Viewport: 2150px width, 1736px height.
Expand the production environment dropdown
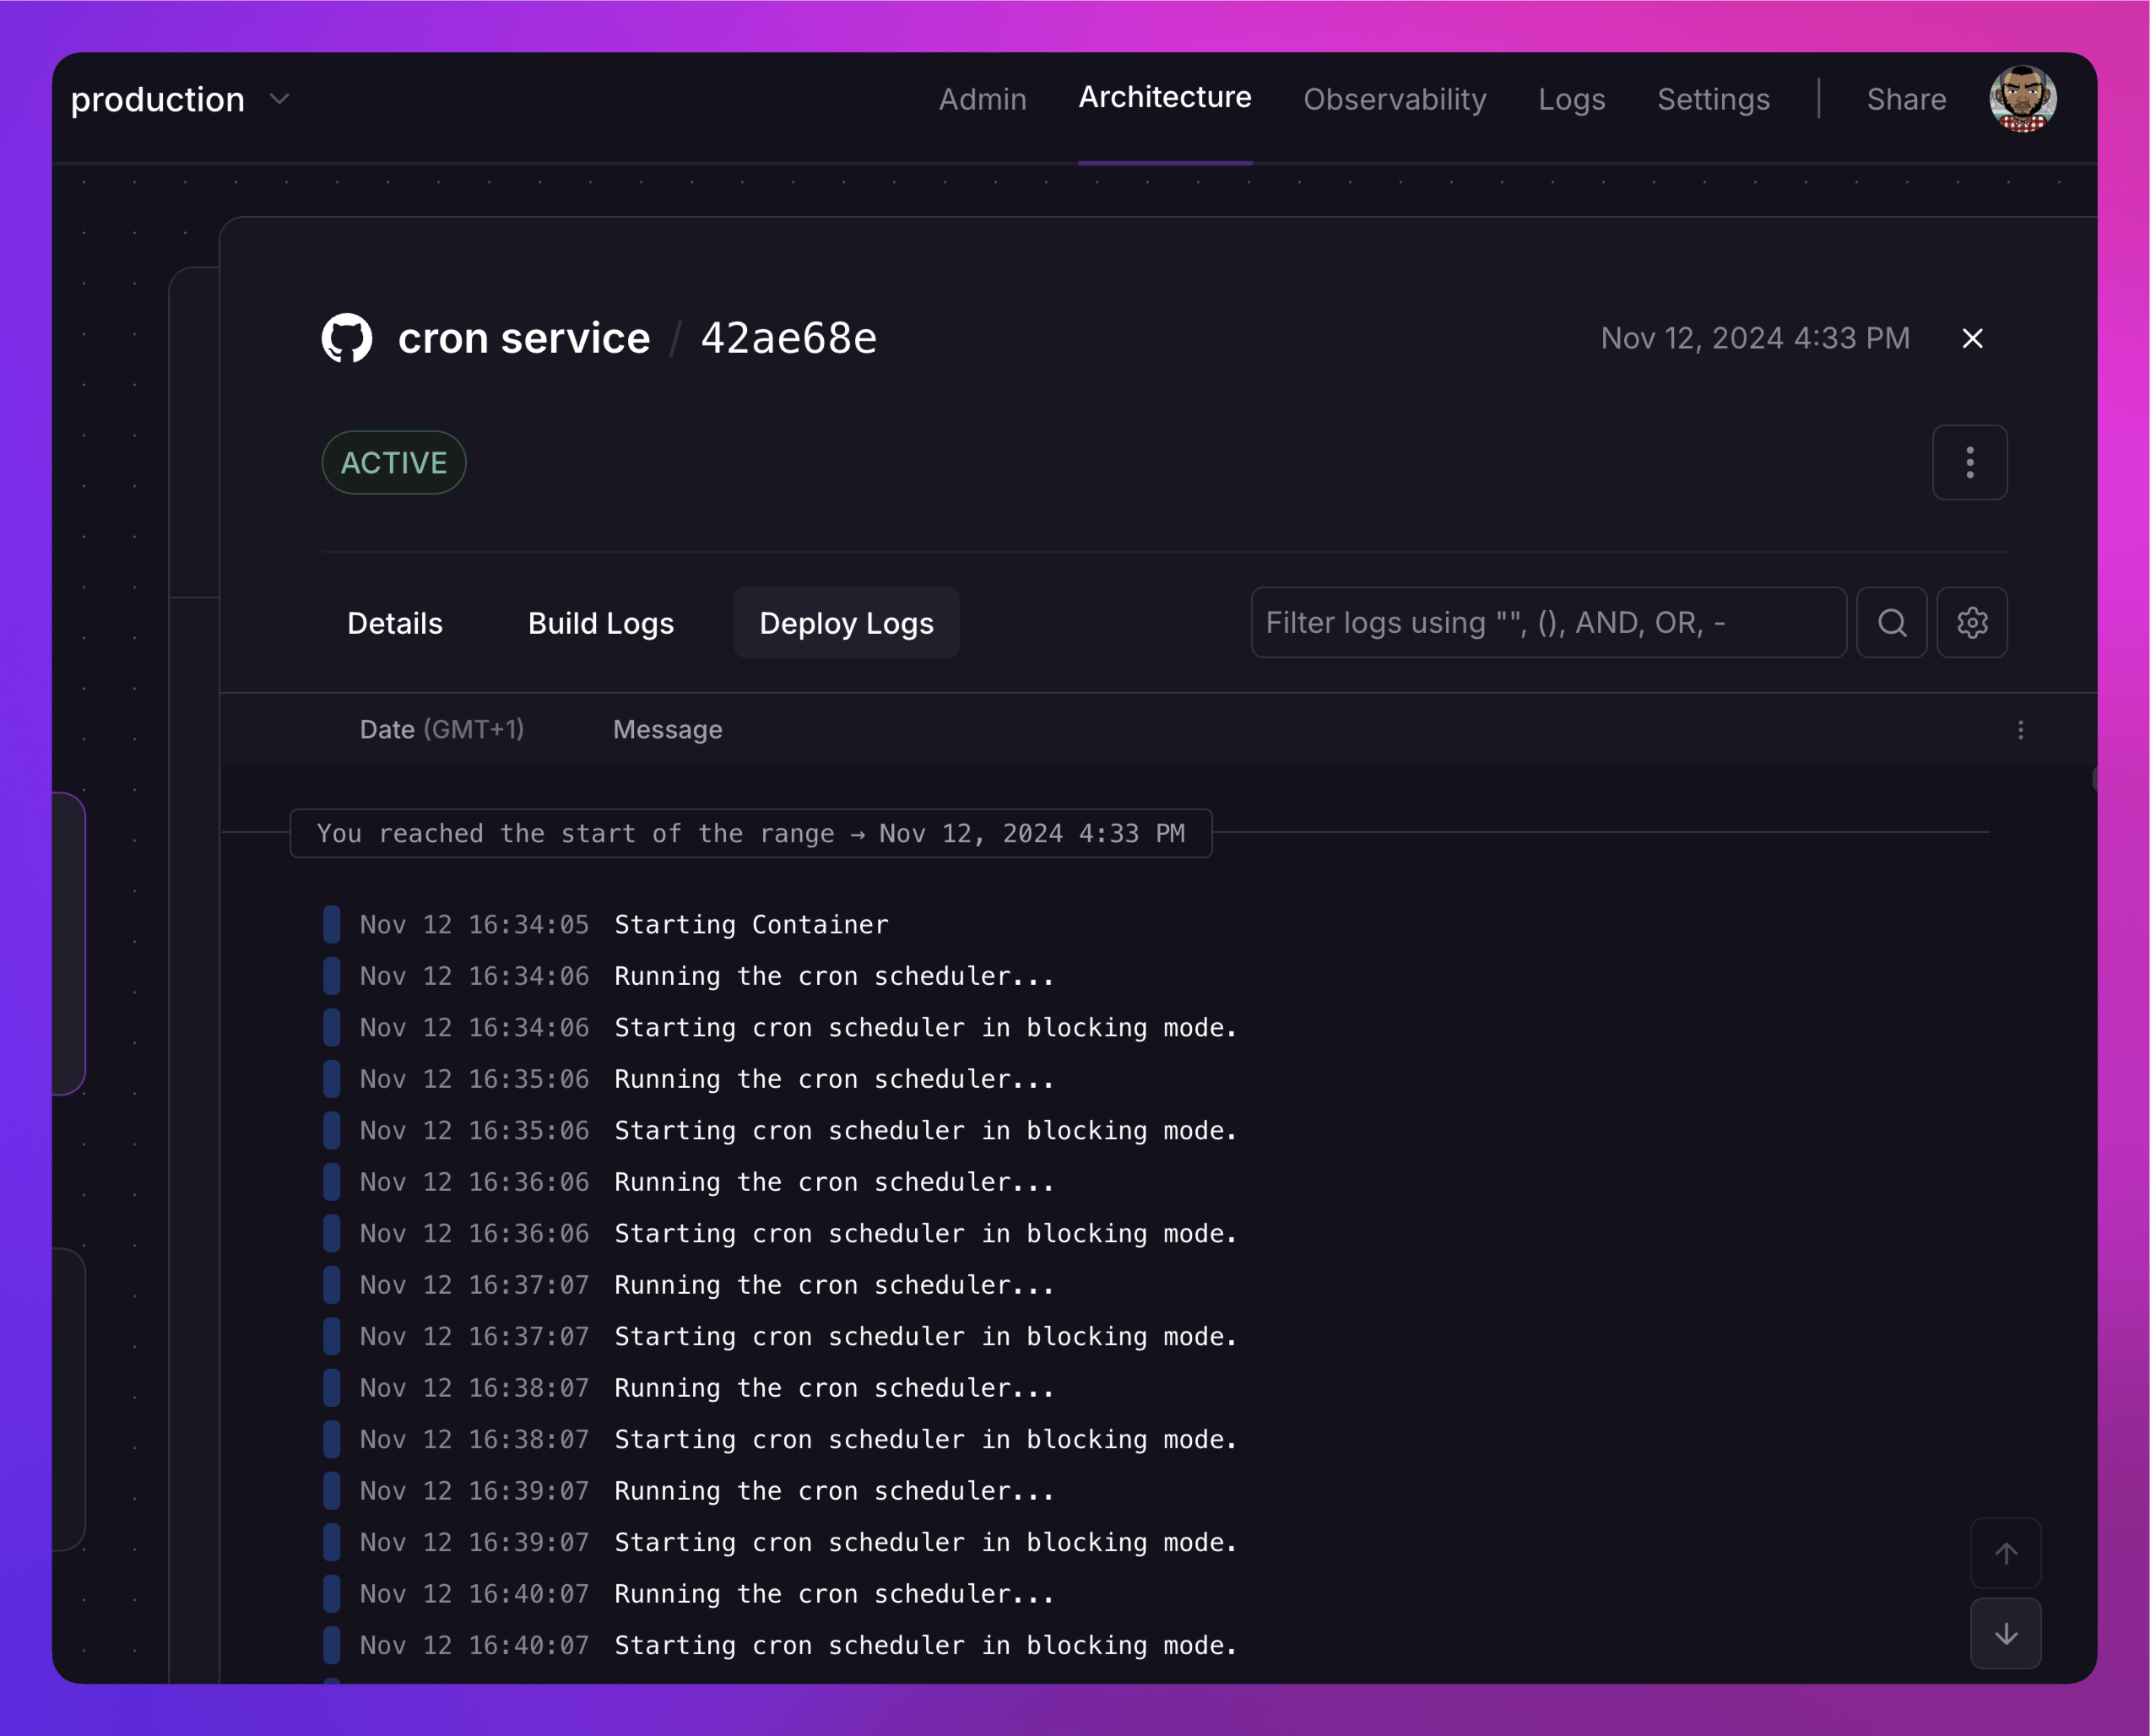[280, 99]
